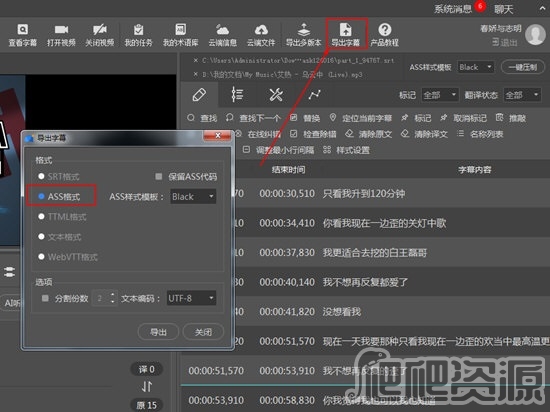Click the 译 0 counter badge
550x412 pixels.
point(146,369)
